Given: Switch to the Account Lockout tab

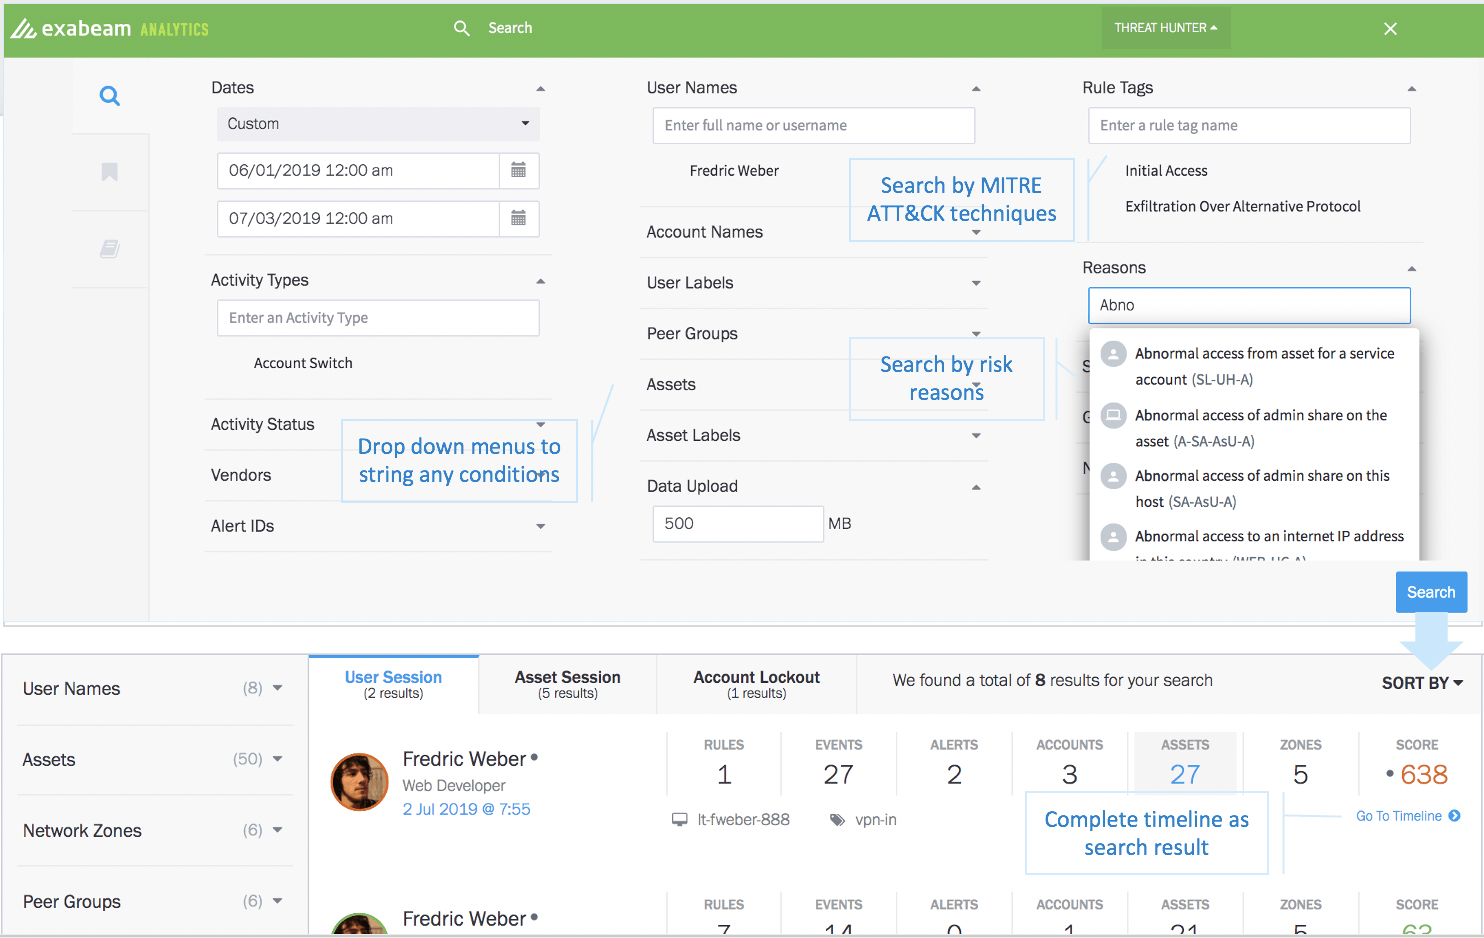Looking at the screenshot, I should [x=757, y=684].
